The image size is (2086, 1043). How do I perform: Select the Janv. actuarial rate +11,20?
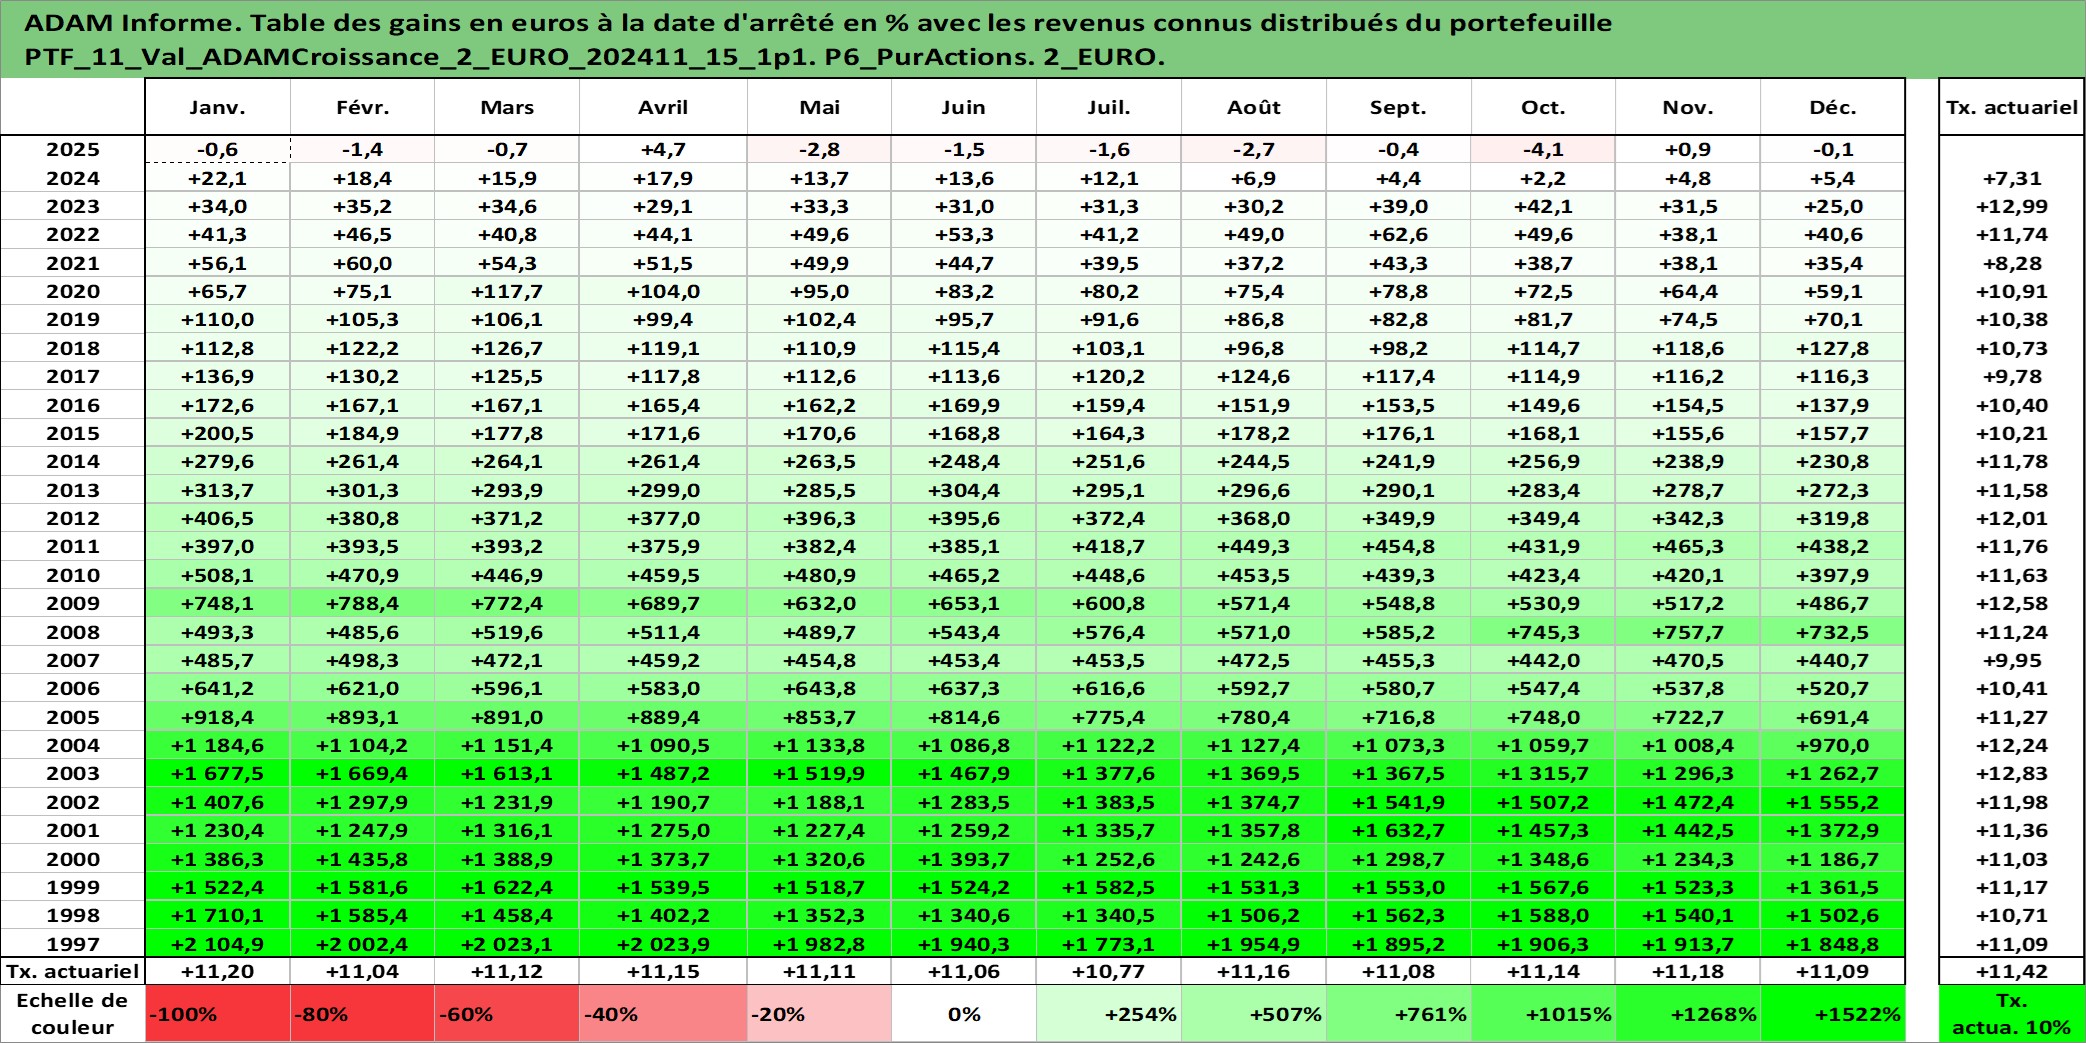pyautogui.click(x=218, y=971)
